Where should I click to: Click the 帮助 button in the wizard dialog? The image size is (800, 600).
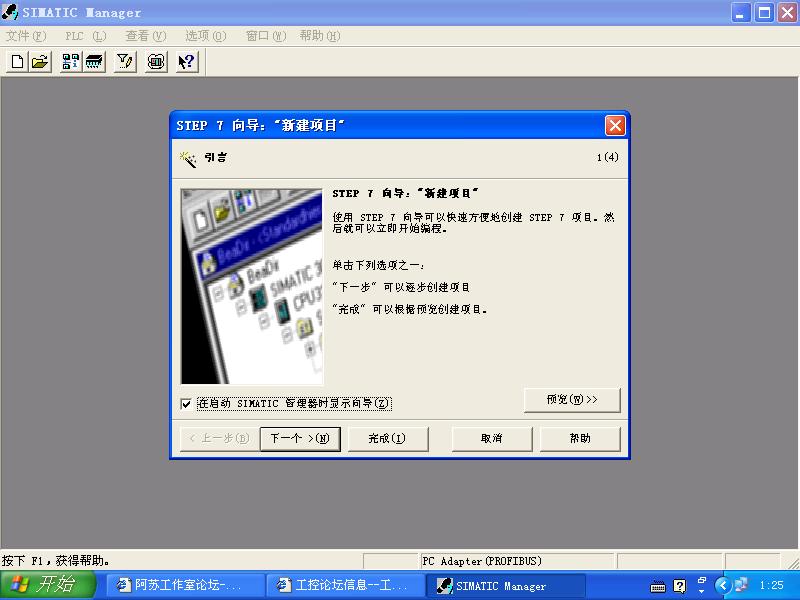580,439
